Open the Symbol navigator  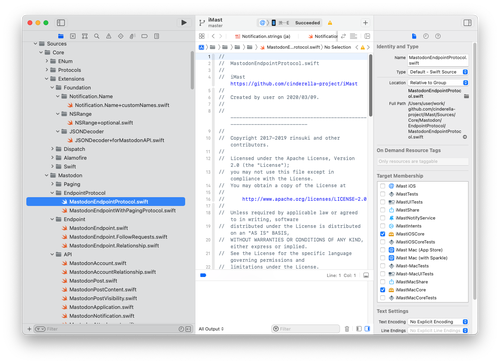(x=85, y=36)
